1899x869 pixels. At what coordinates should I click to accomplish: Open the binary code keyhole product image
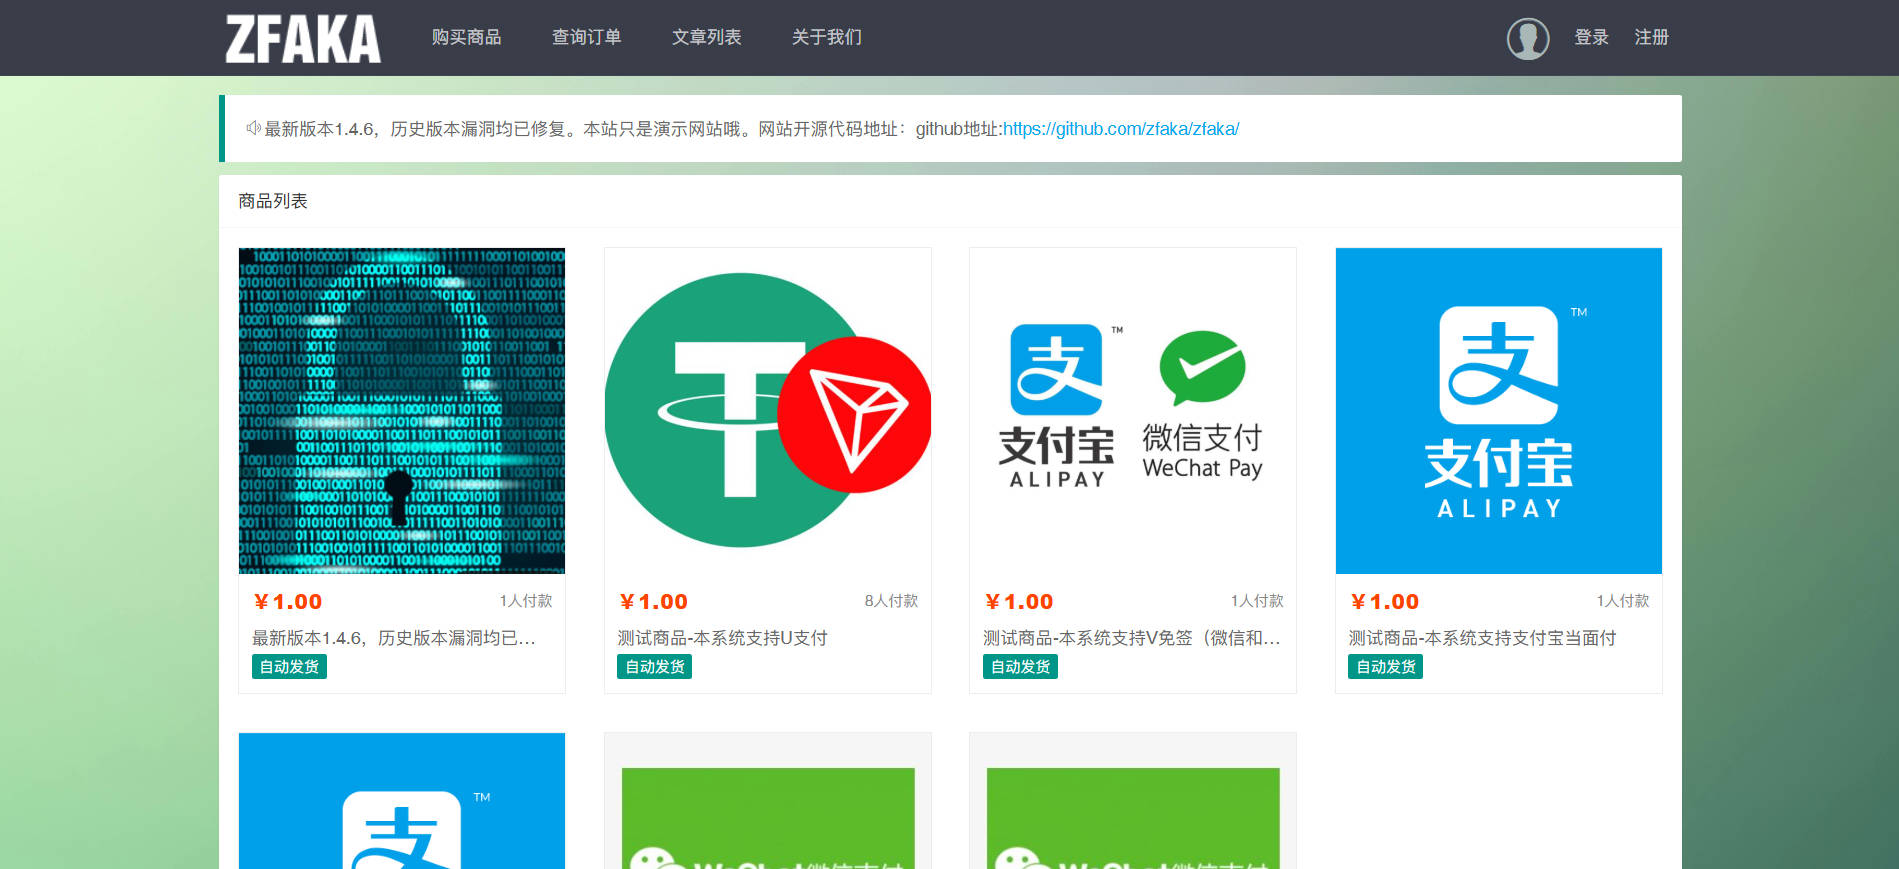[402, 411]
